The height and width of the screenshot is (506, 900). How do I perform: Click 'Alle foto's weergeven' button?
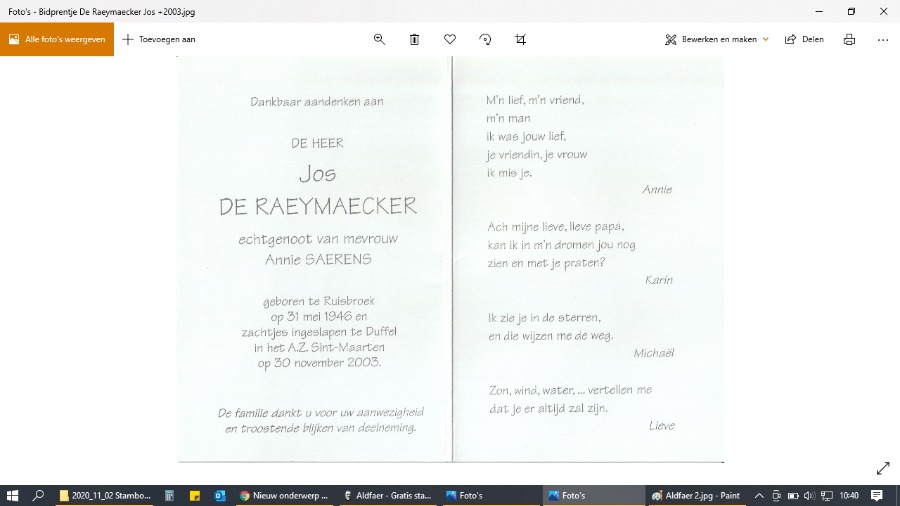(x=57, y=39)
